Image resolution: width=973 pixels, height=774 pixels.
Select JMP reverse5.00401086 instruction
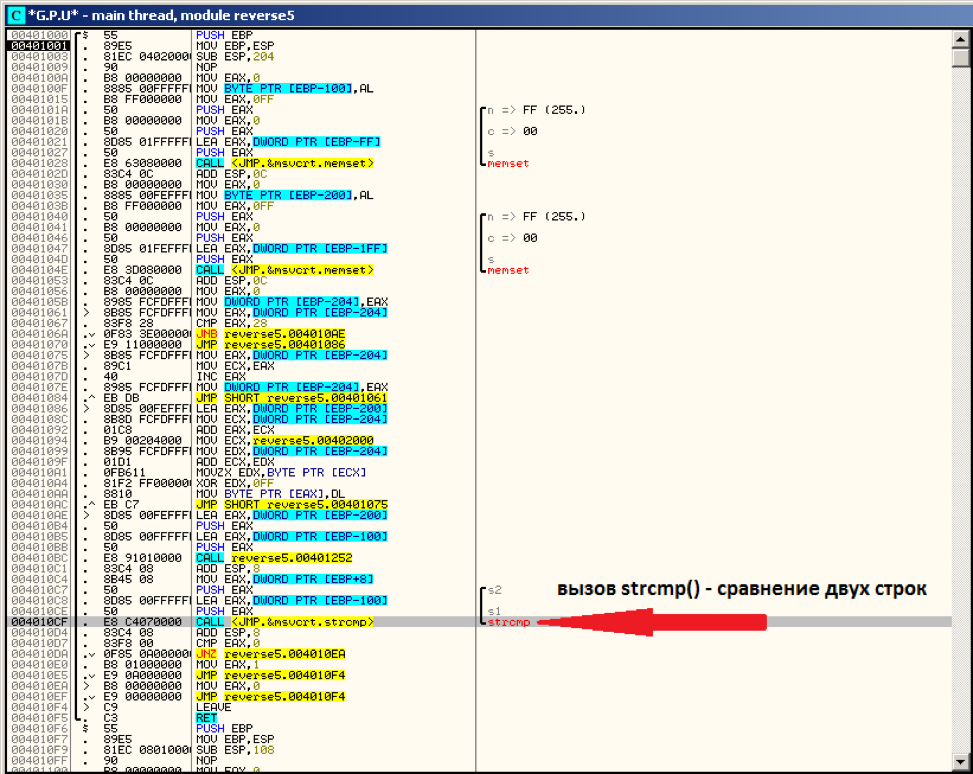(x=271, y=344)
